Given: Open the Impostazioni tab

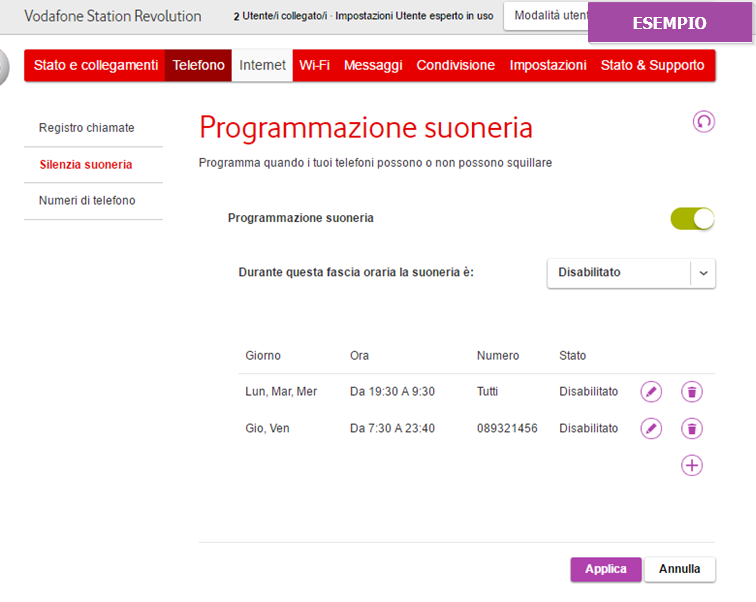Looking at the screenshot, I should coord(548,65).
